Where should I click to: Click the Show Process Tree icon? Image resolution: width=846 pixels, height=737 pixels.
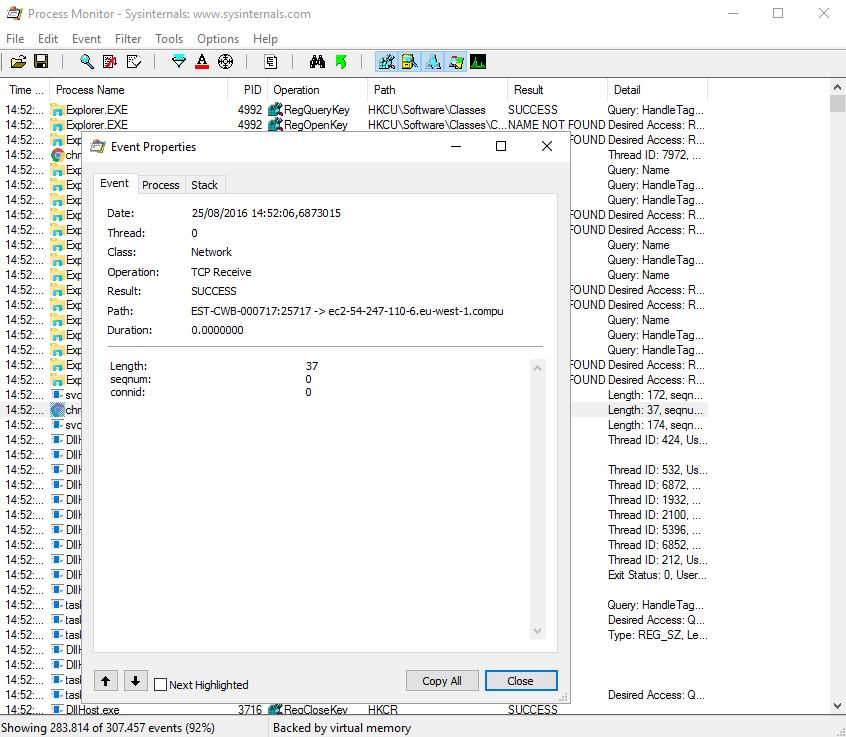(271, 62)
